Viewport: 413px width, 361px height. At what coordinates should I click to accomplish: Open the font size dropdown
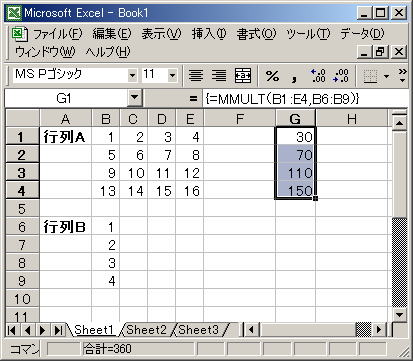172,75
